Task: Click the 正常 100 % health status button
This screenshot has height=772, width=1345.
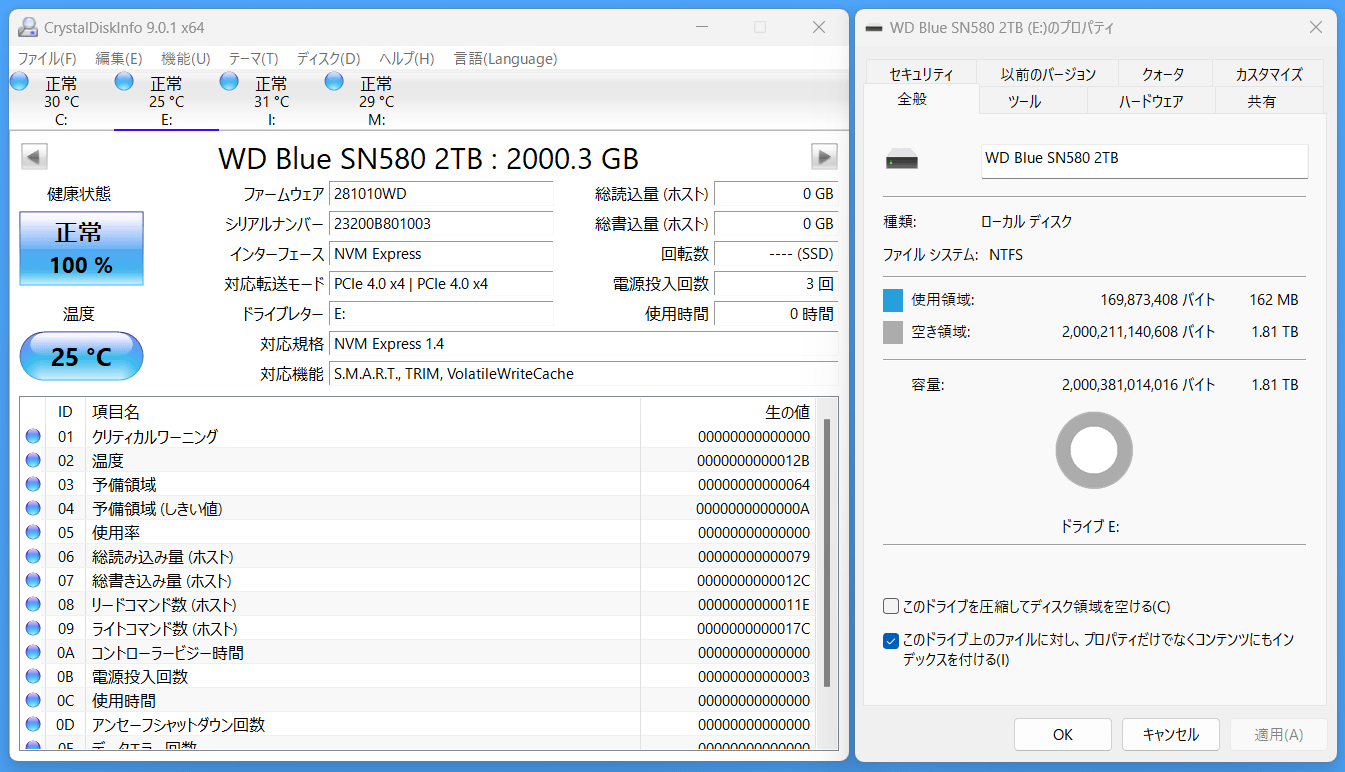Action: click(x=82, y=248)
